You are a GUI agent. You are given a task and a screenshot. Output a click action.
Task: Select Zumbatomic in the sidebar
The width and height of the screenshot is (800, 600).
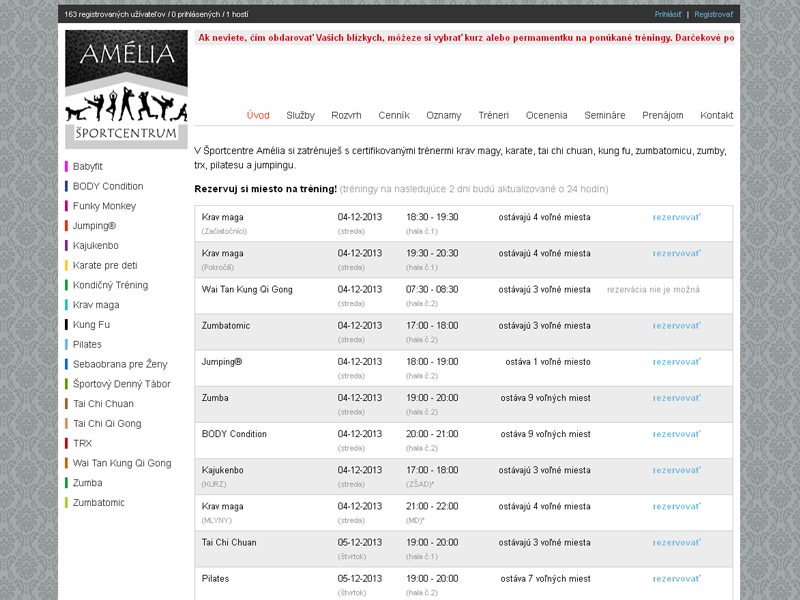point(99,503)
